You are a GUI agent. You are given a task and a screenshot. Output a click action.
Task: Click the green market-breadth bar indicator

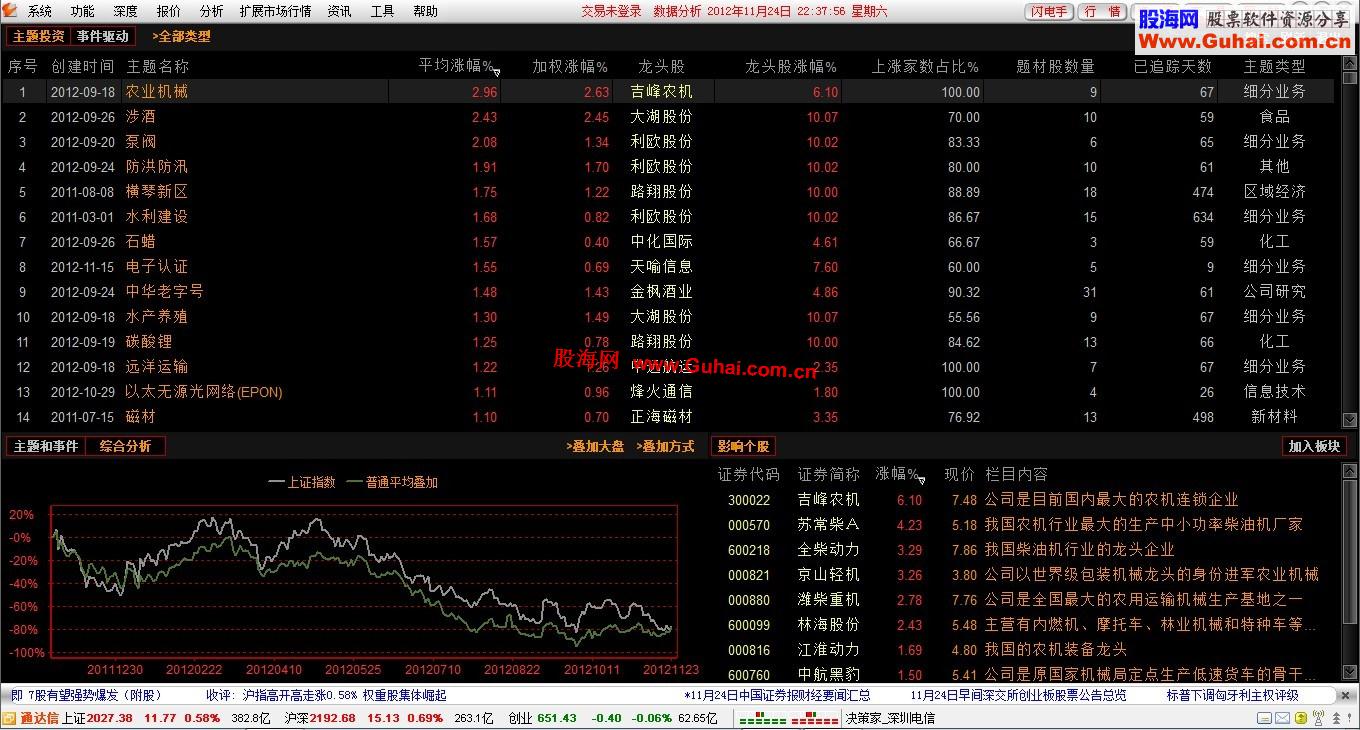pos(763,719)
